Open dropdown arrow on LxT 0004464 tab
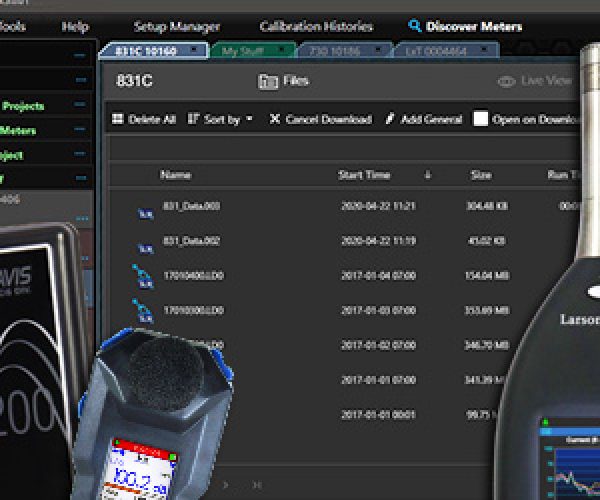The width and height of the screenshot is (600, 500). (x=484, y=50)
